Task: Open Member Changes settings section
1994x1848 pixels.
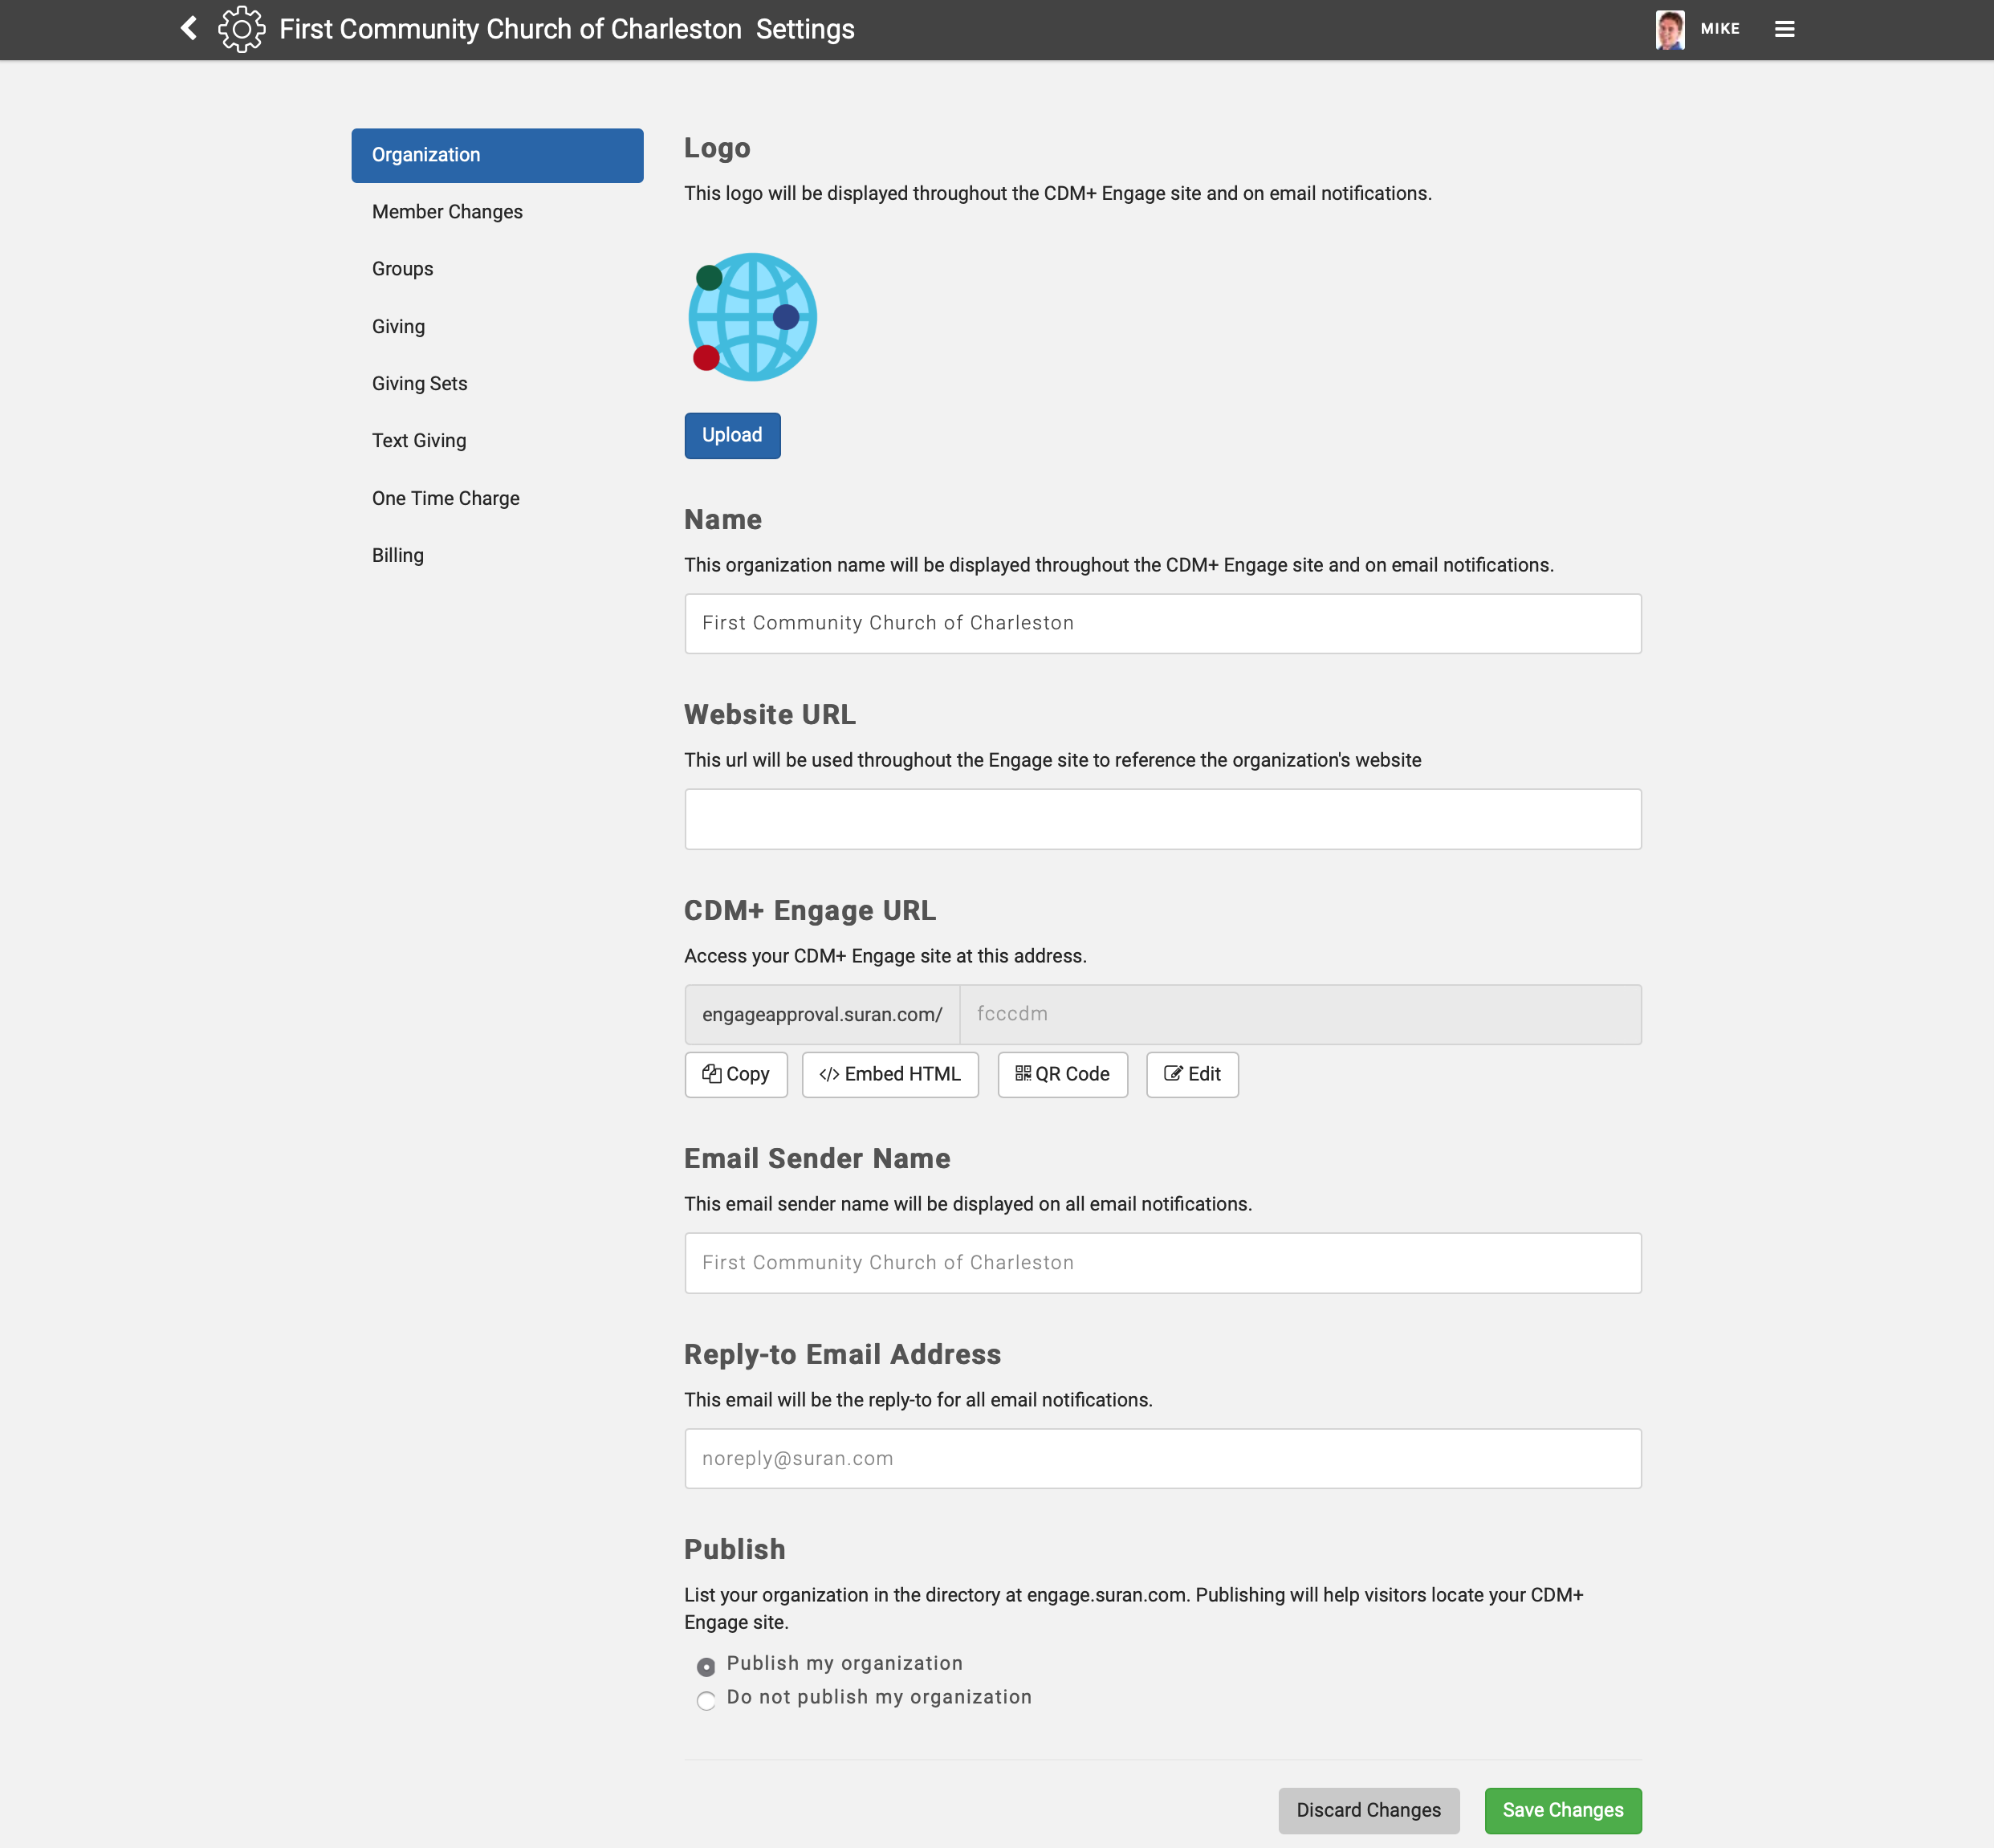Action: [447, 212]
